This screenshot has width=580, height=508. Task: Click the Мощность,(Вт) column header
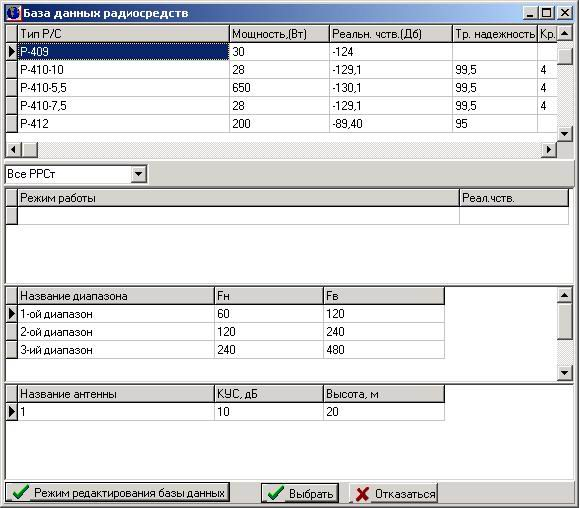(279, 34)
